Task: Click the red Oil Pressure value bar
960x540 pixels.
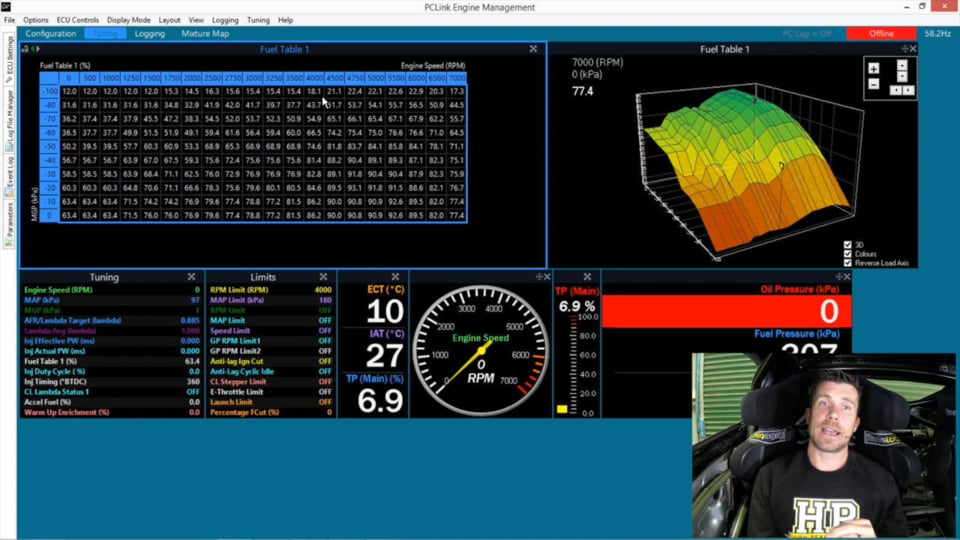Action: click(x=726, y=312)
